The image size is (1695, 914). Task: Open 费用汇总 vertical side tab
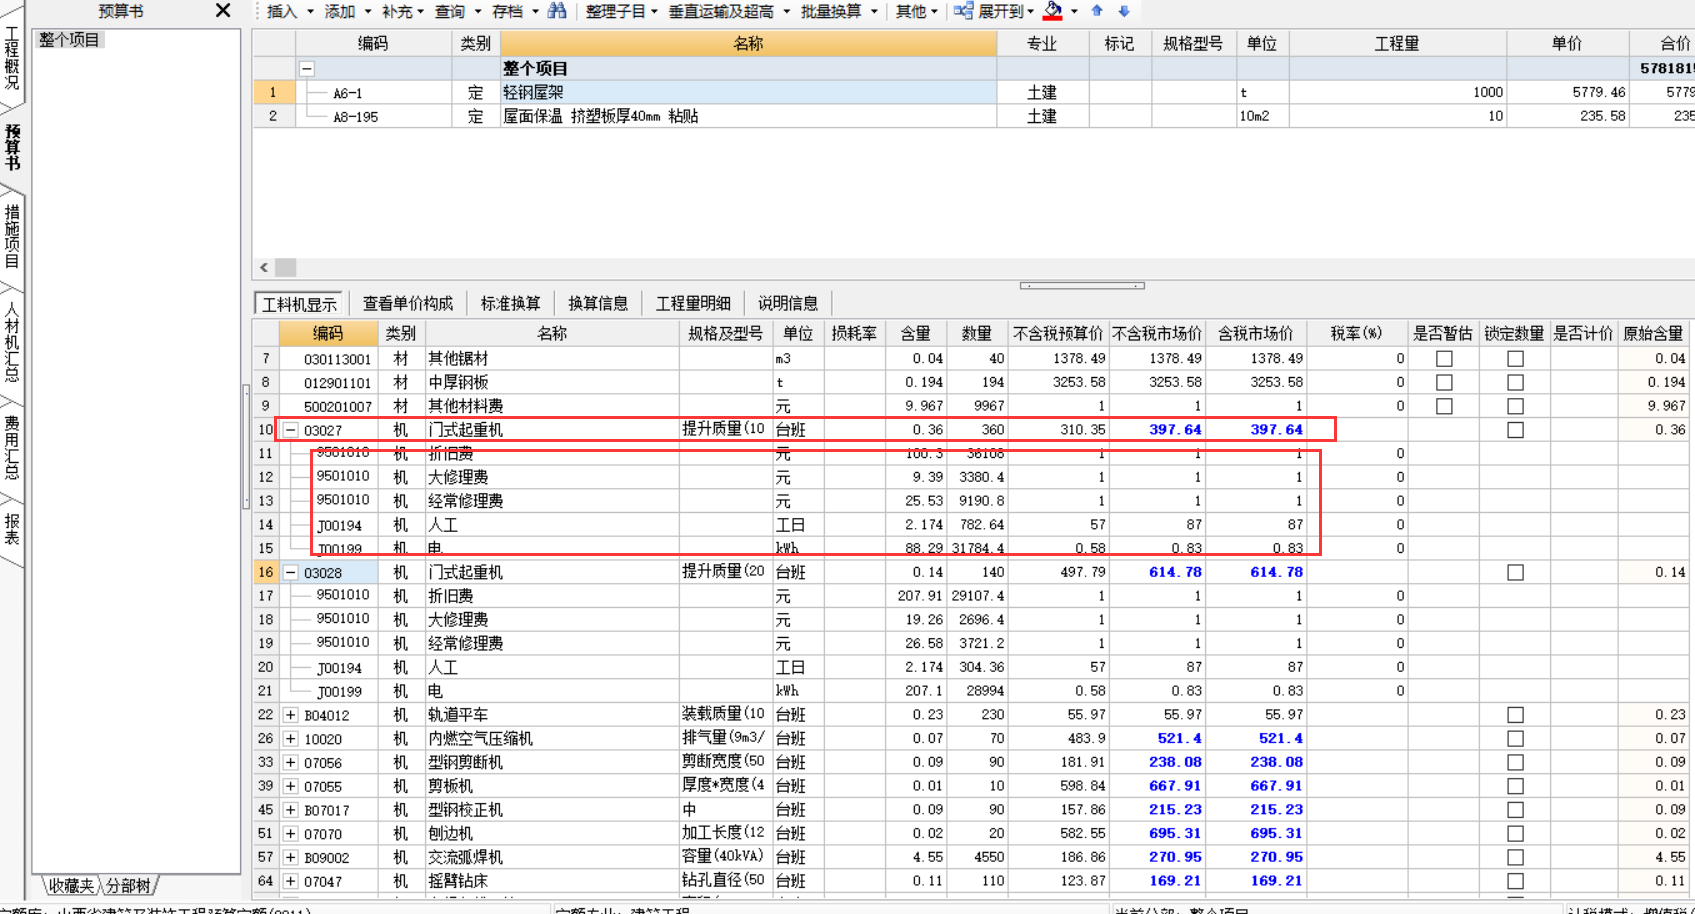[x=12, y=448]
